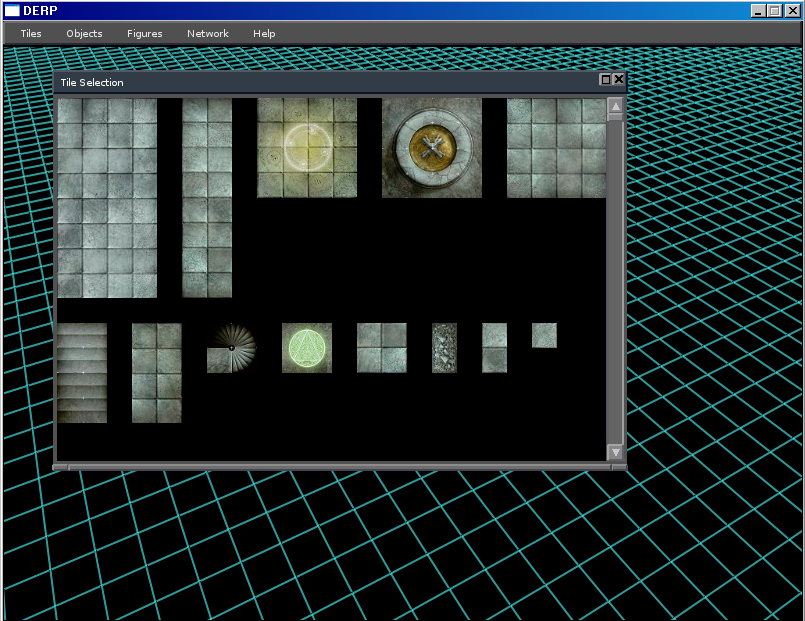Maximize the Tile Selection panel

coord(605,79)
